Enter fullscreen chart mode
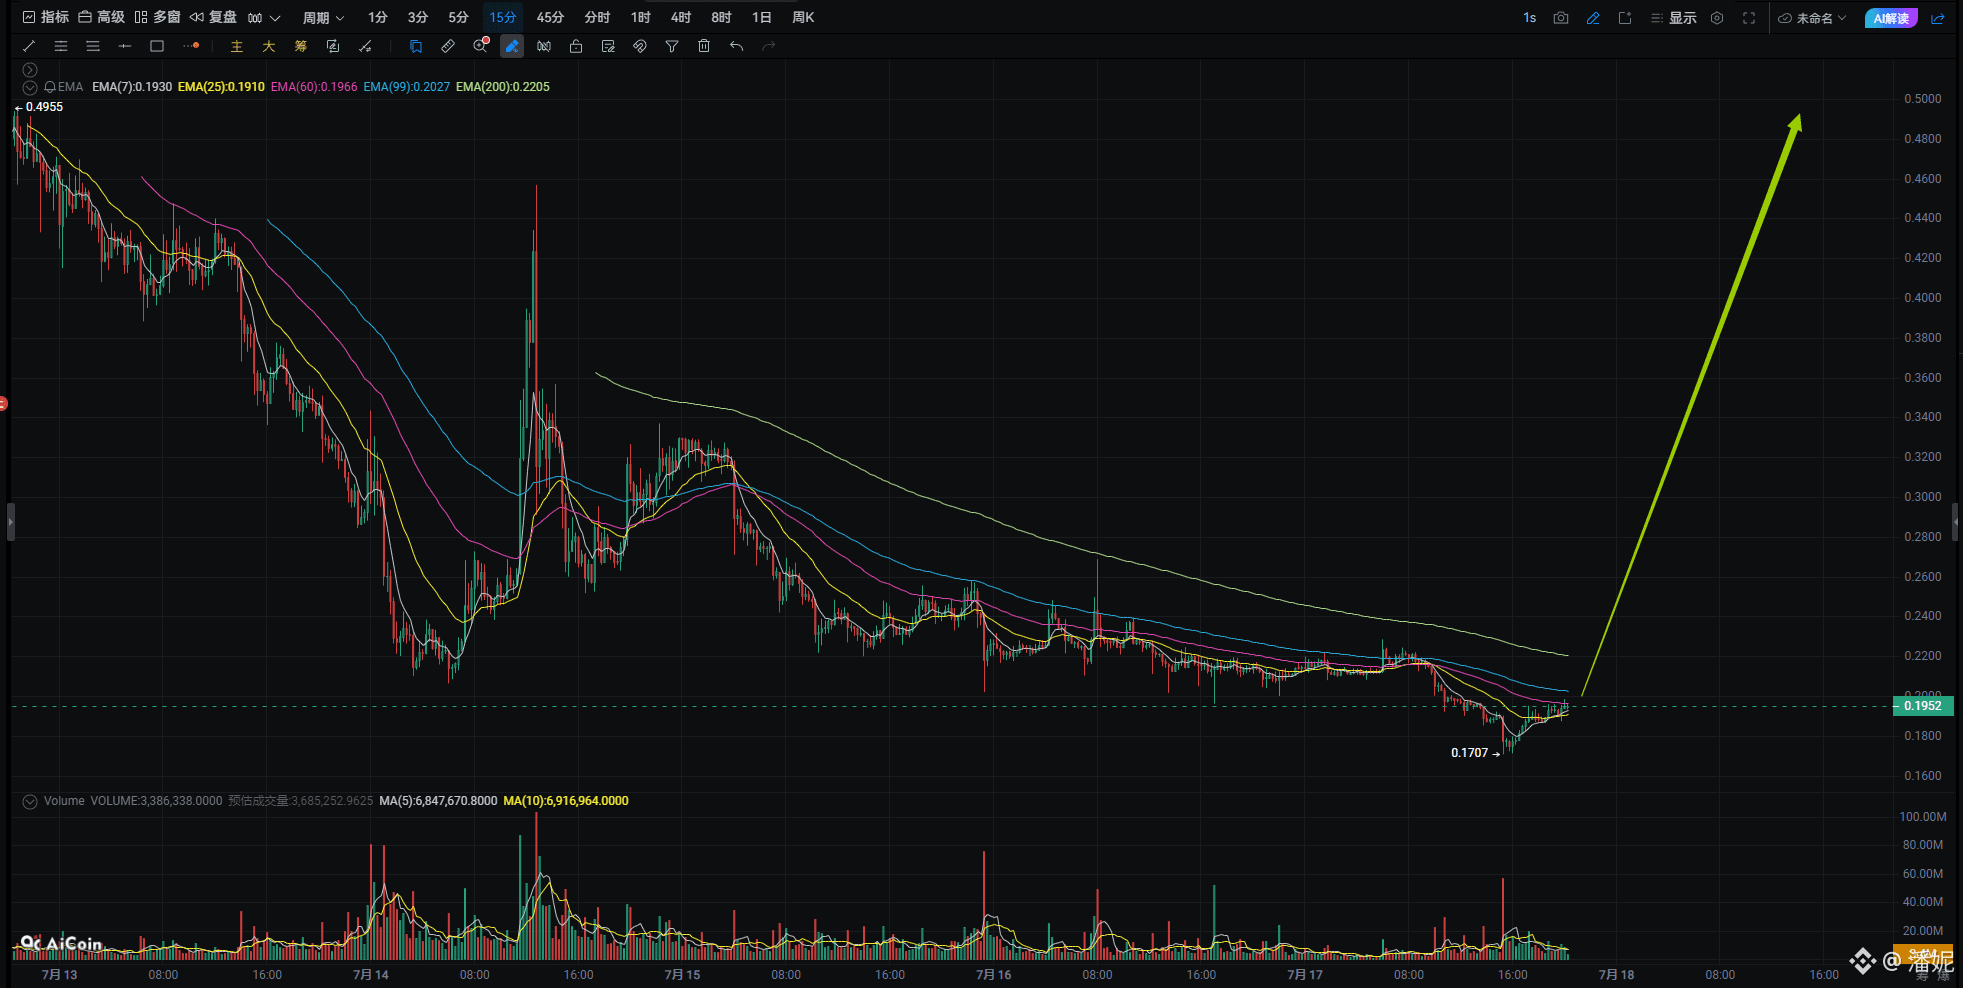Image resolution: width=1963 pixels, height=988 pixels. coord(1749,18)
